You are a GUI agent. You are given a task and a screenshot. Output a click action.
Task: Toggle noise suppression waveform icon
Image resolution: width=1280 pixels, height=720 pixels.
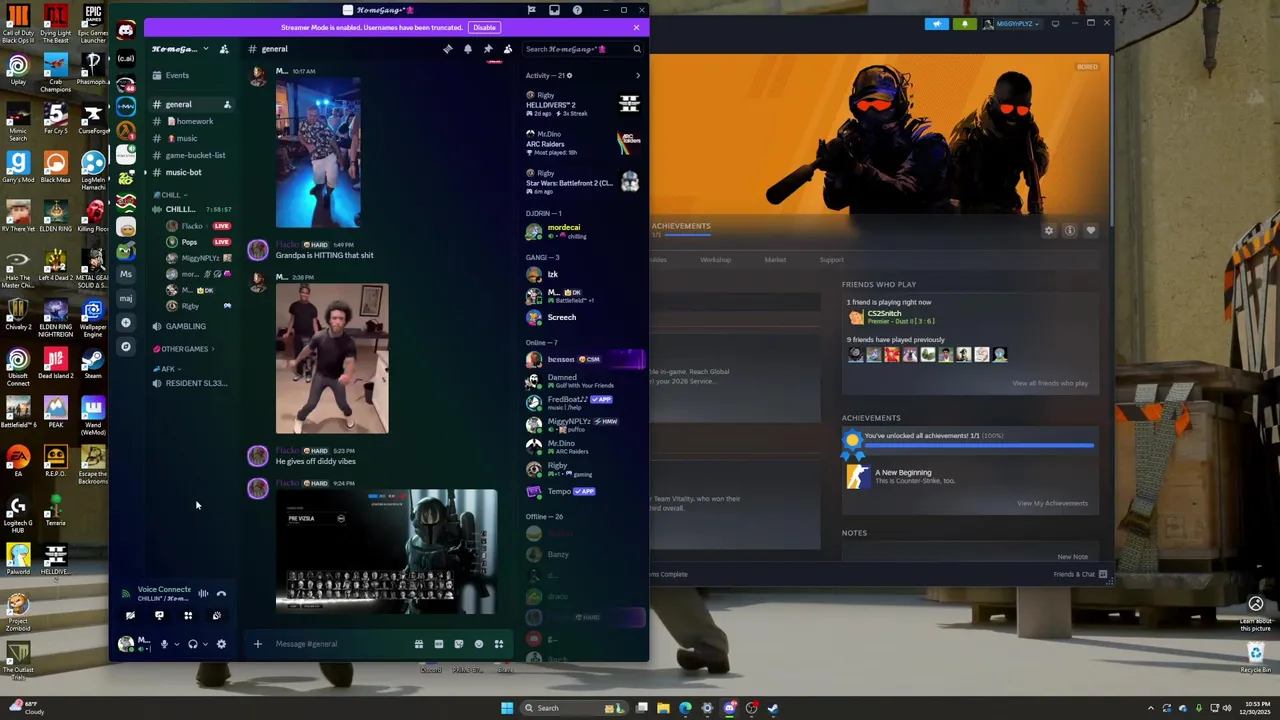[x=203, y=593]
